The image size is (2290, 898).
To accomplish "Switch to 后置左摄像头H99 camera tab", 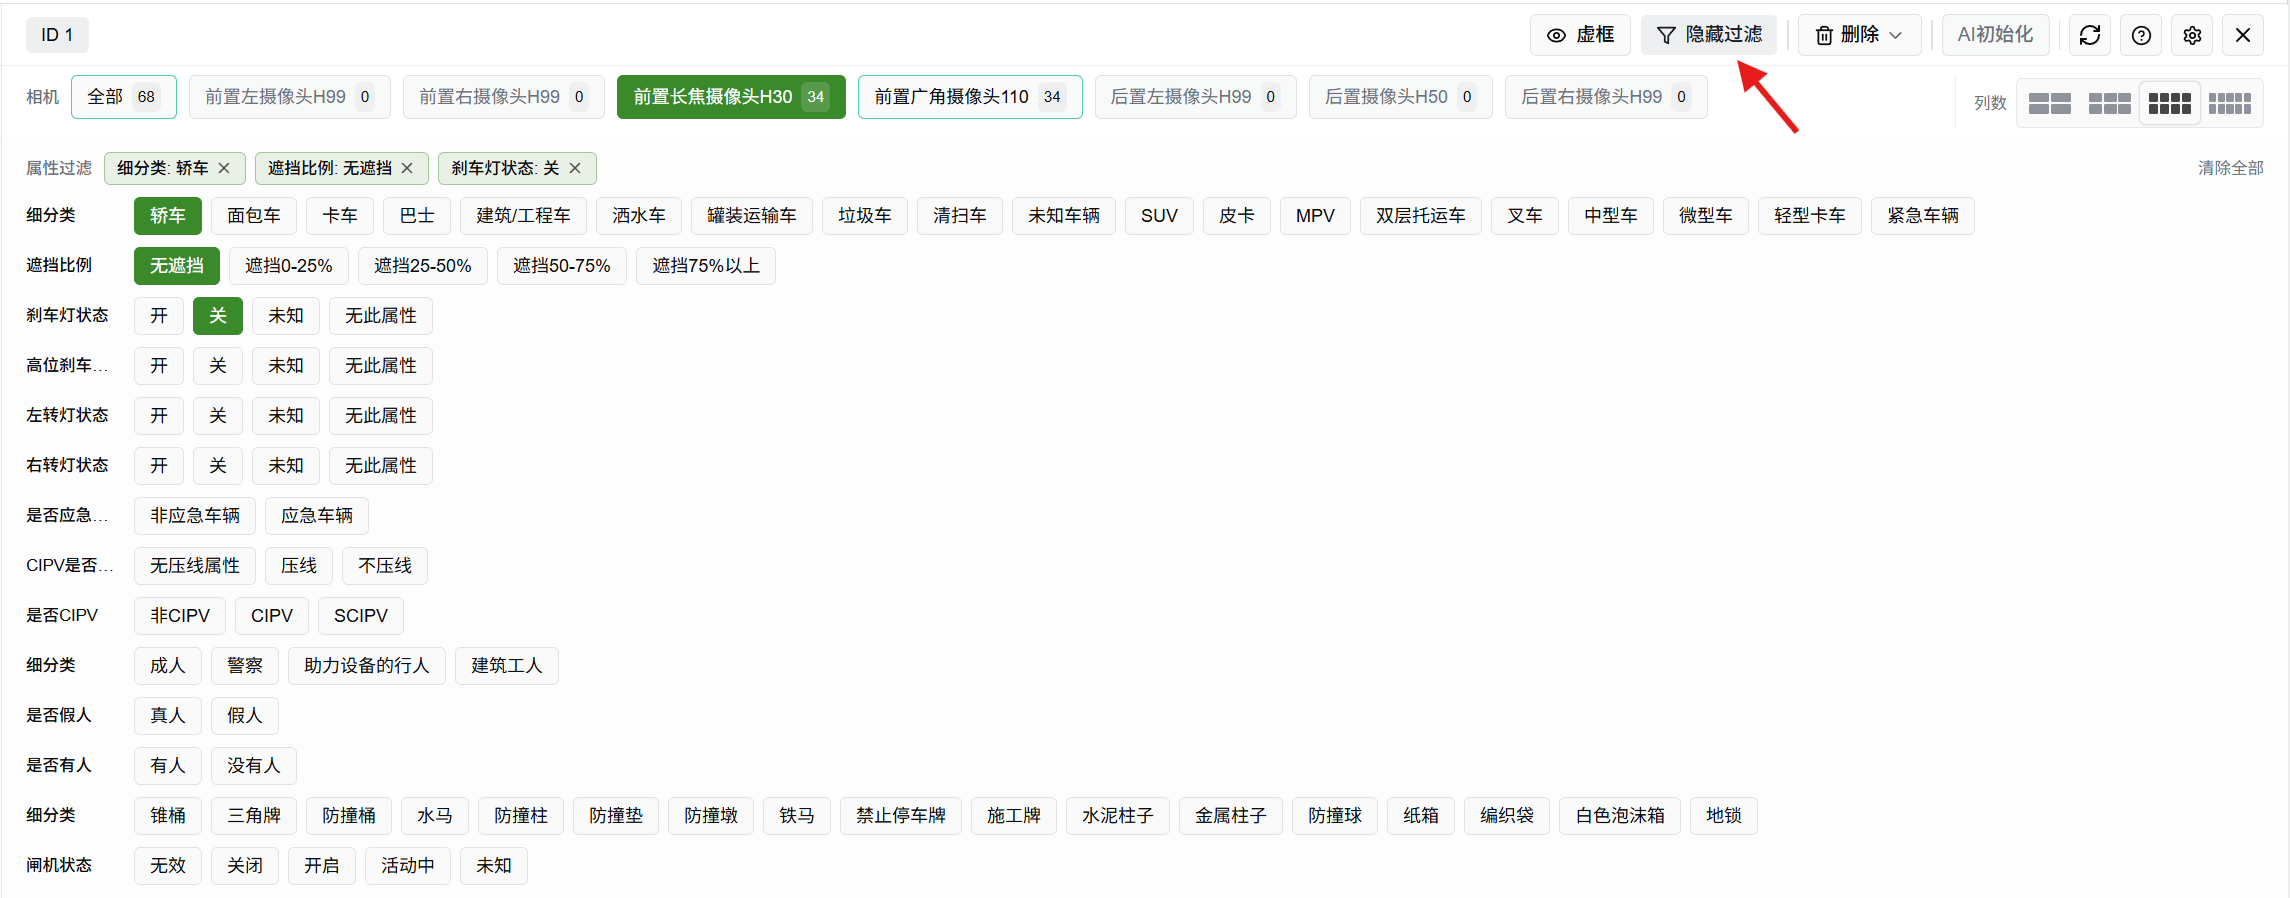I will (1196, 97).
